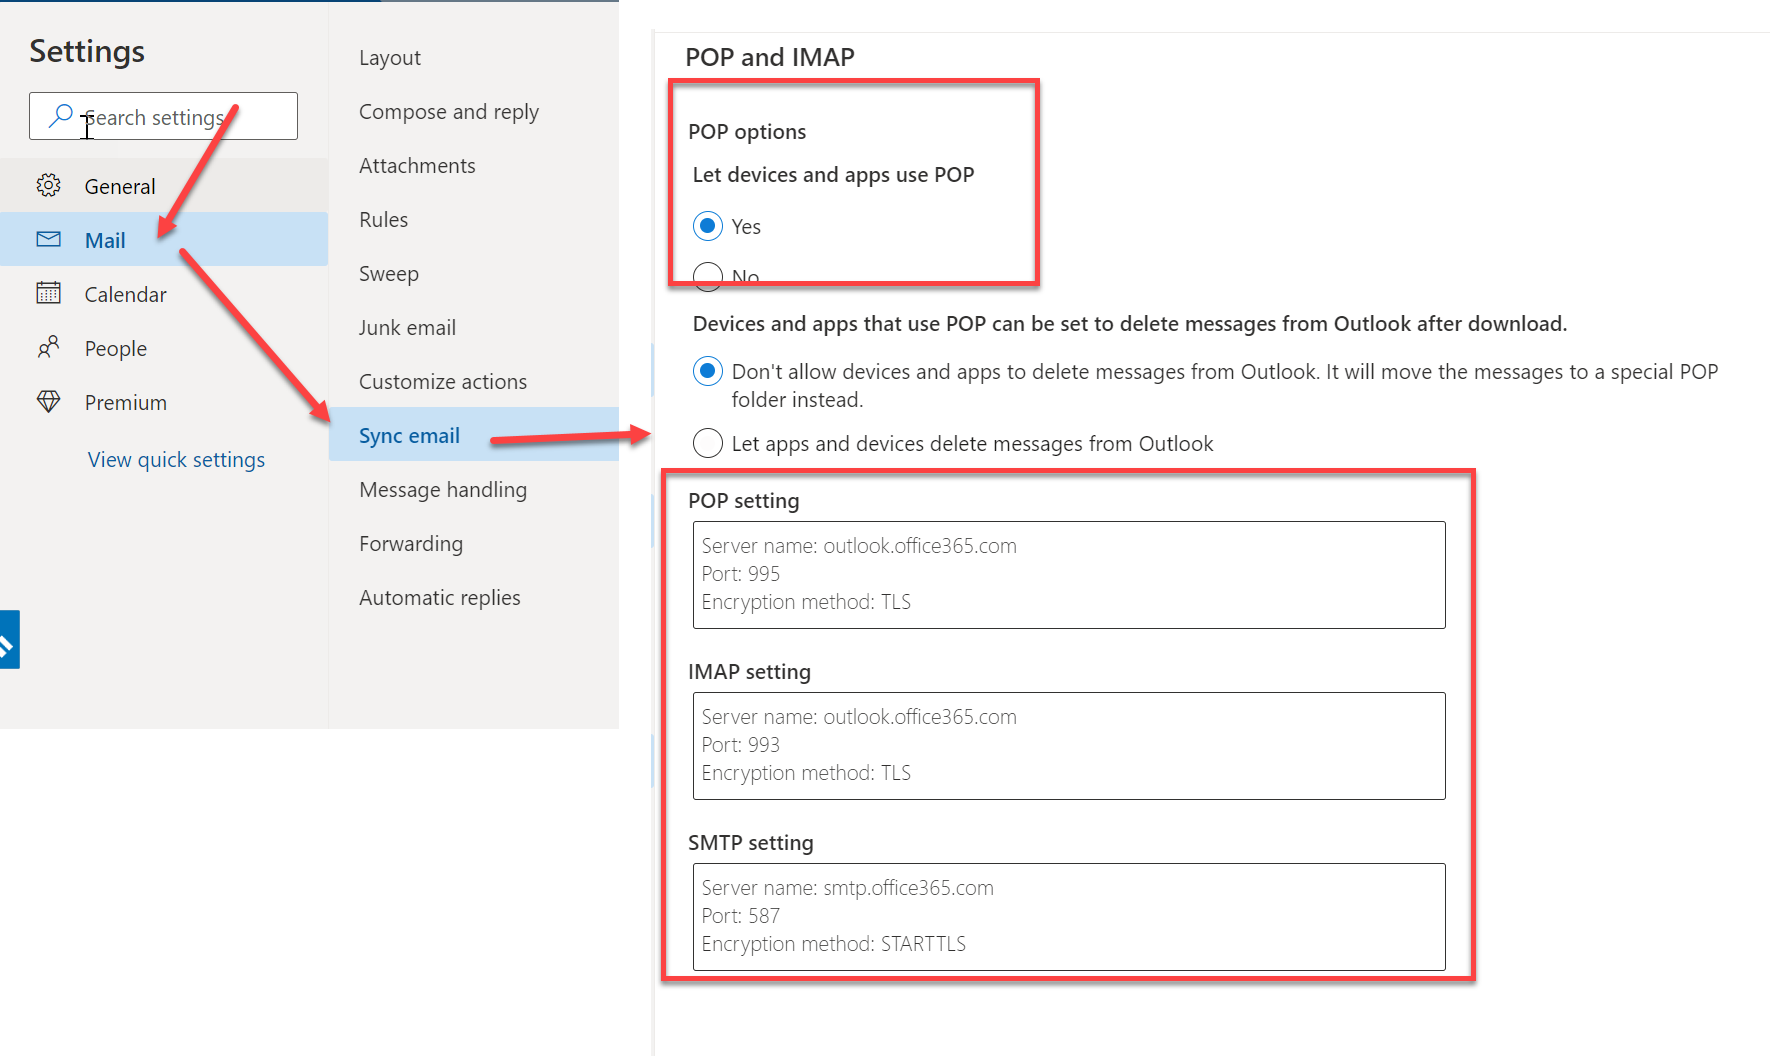The image size is (1770, 1056).
Task: Click Encryption method: STARTTLS text
Action: tap(834, 944)
